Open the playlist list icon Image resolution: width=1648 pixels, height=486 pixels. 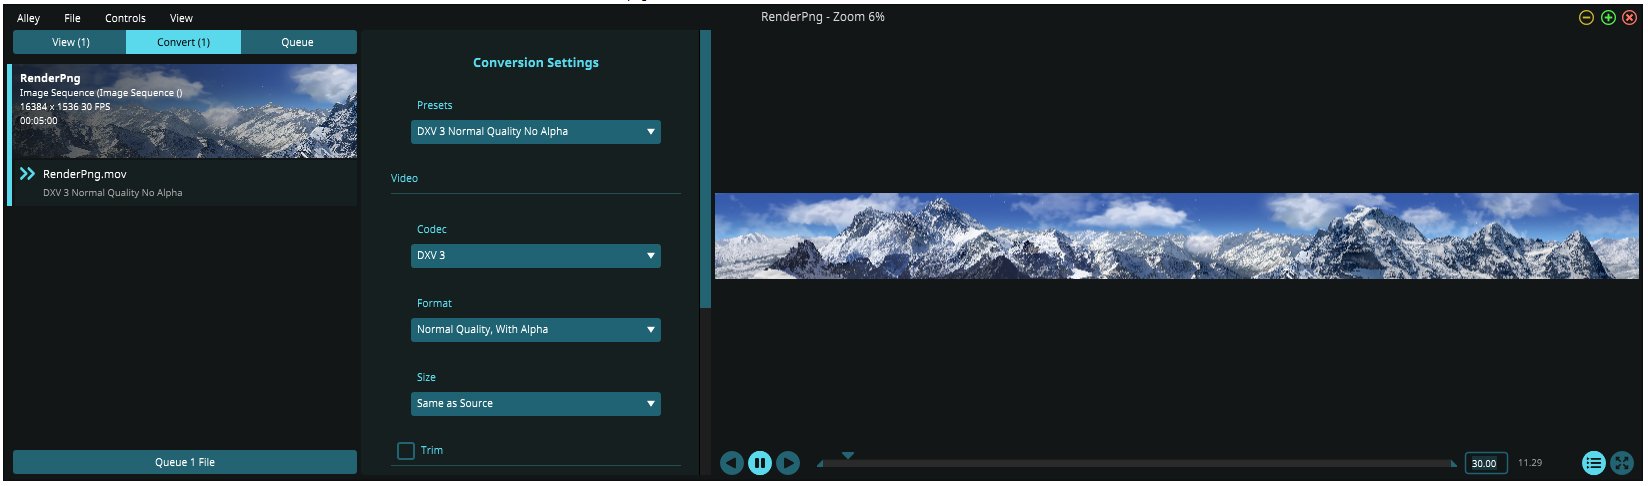(x=1593, y=463)
